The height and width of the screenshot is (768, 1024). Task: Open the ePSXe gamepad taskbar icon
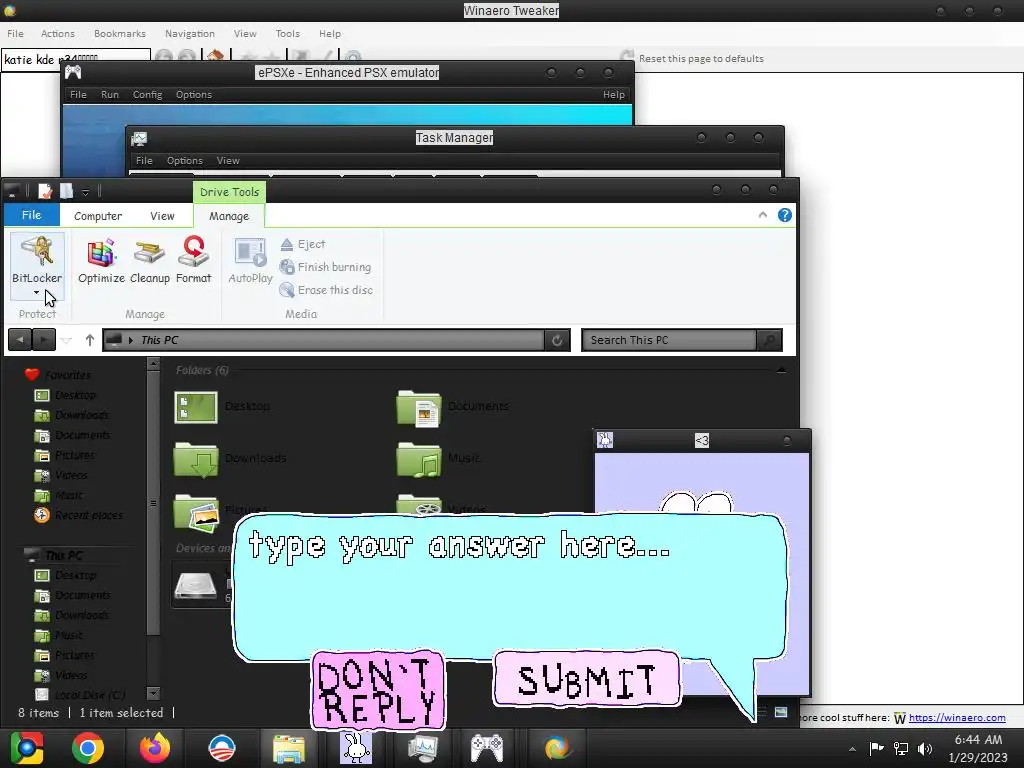point(487,748)
